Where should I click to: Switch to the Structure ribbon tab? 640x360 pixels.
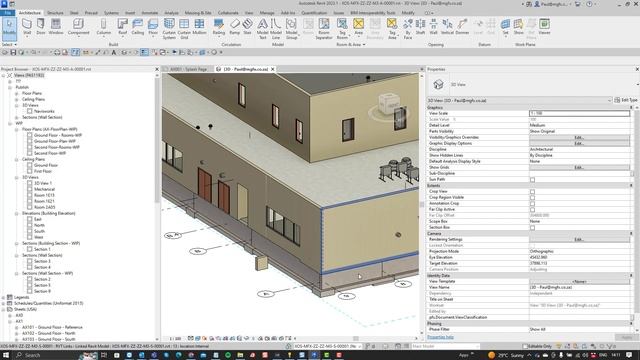pos(55,13)
